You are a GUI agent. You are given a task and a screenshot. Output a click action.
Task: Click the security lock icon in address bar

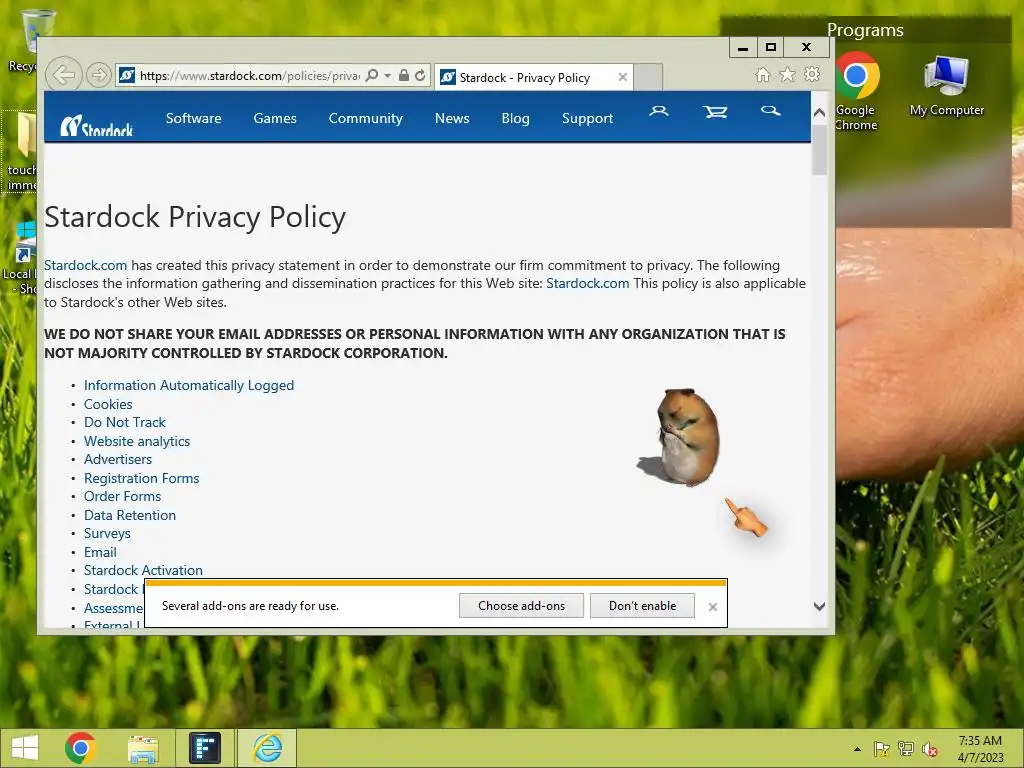coord(404,75)
